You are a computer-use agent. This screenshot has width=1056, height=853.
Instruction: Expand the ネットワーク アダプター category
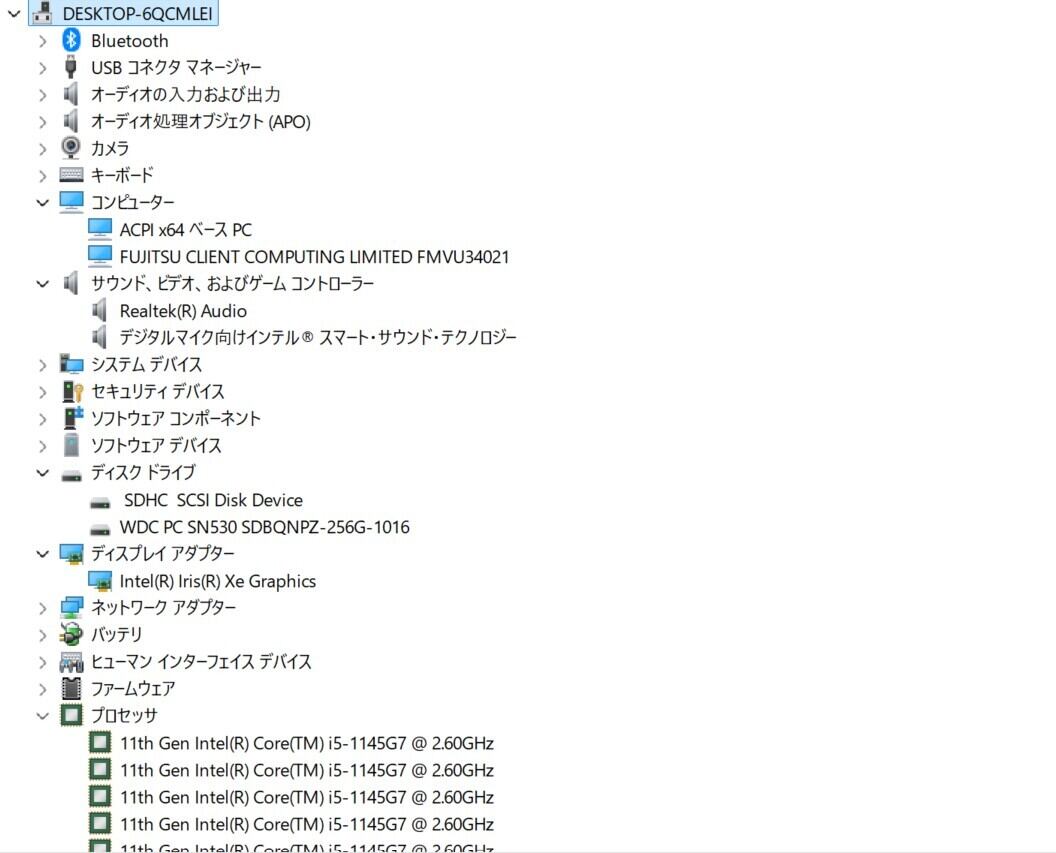pyautogui.click(x=43, y=608)
